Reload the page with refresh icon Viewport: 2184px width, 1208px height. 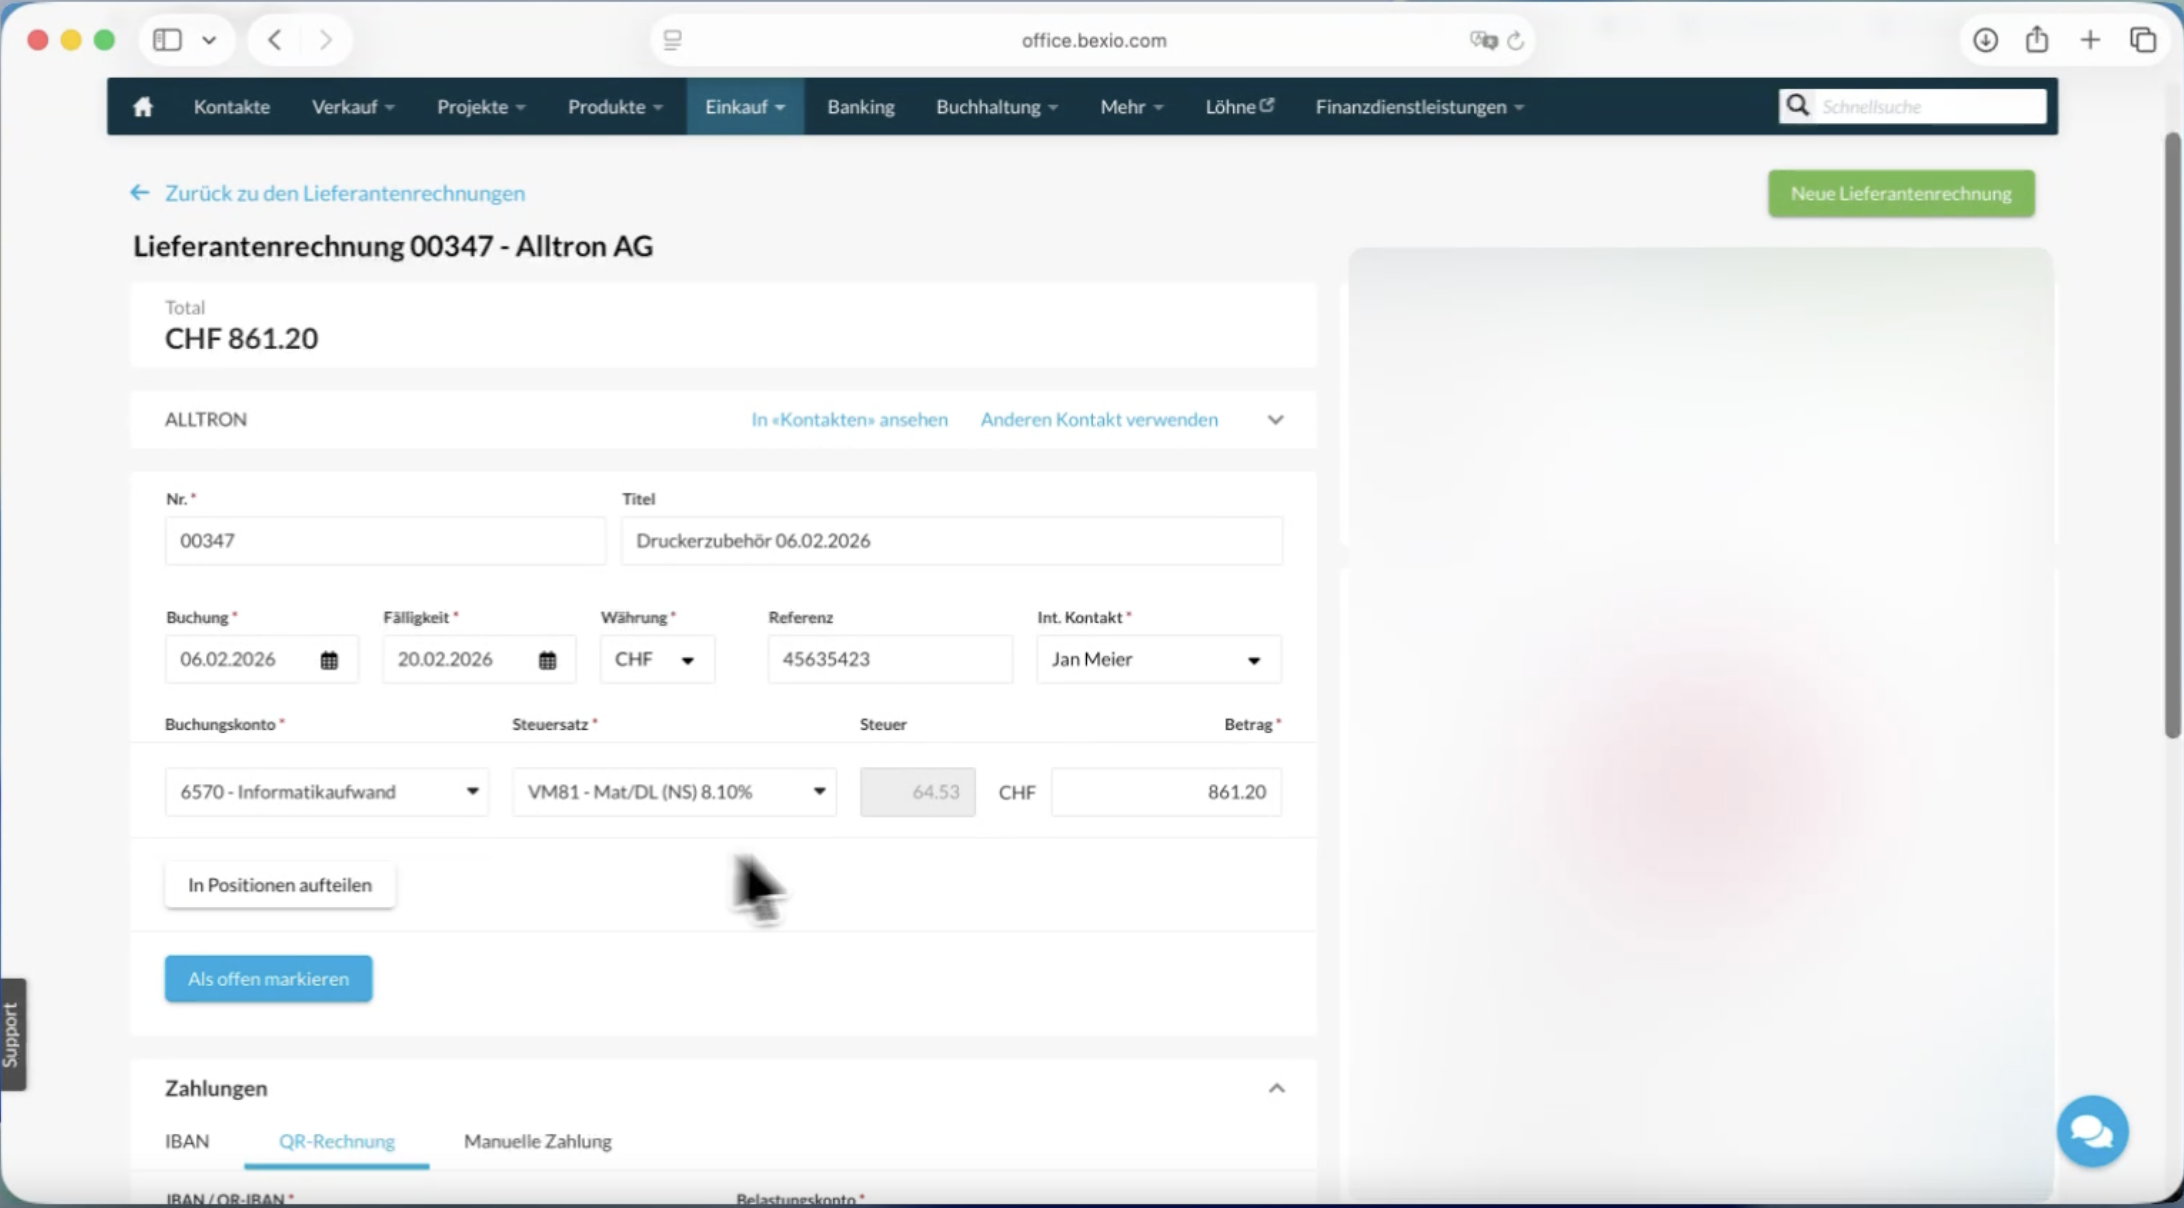point(1516,40)
